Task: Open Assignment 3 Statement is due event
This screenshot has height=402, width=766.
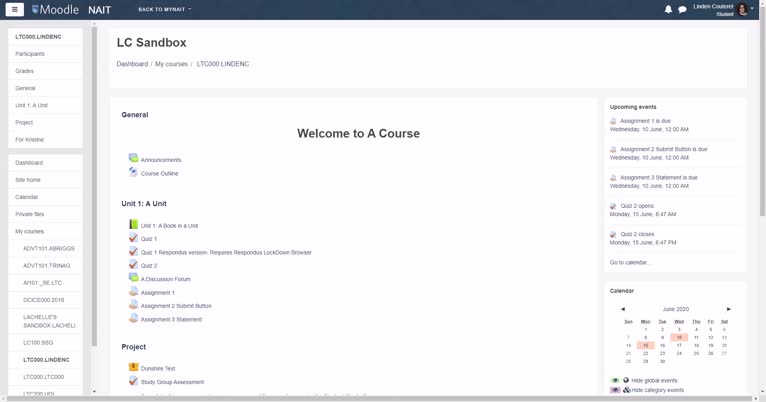Action: tap(659, 177)
